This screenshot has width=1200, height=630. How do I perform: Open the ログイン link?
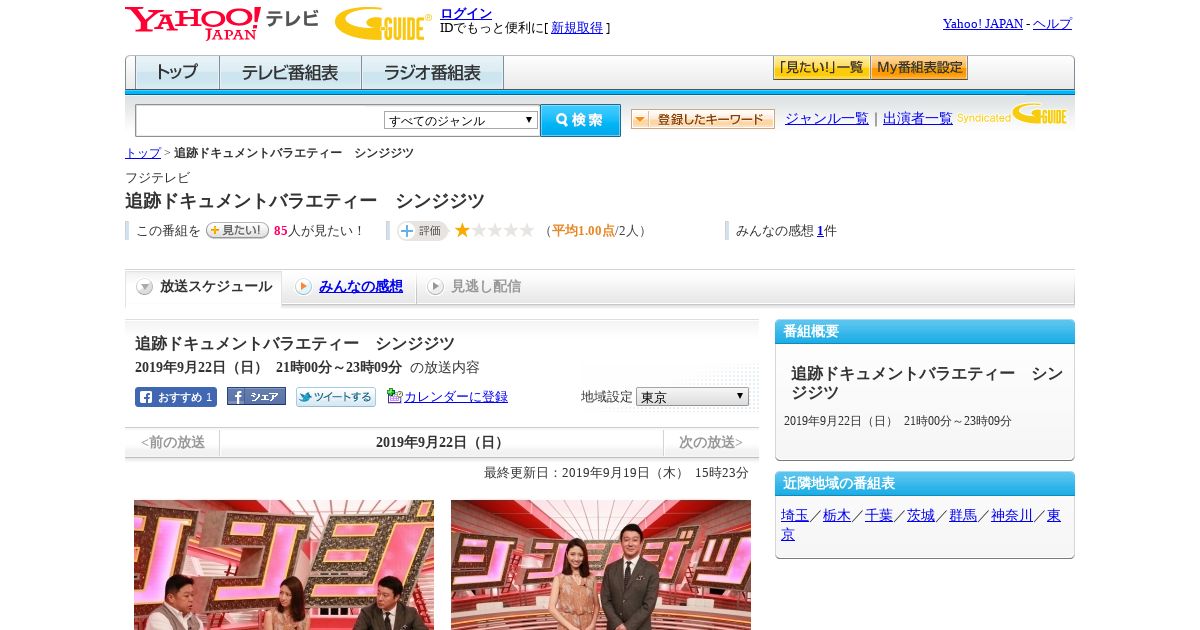(466, 13)
